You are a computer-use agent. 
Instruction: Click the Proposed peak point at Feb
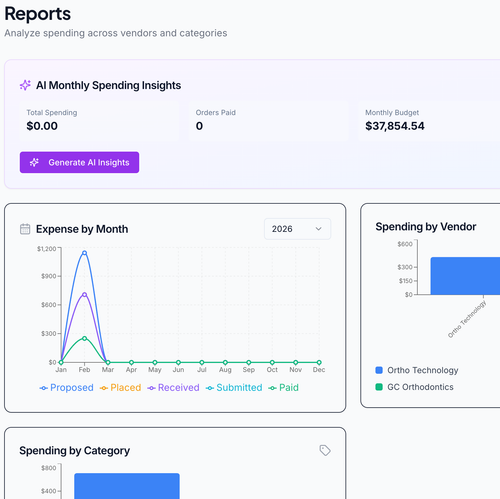pyautogui.click(x=85, y=253)
